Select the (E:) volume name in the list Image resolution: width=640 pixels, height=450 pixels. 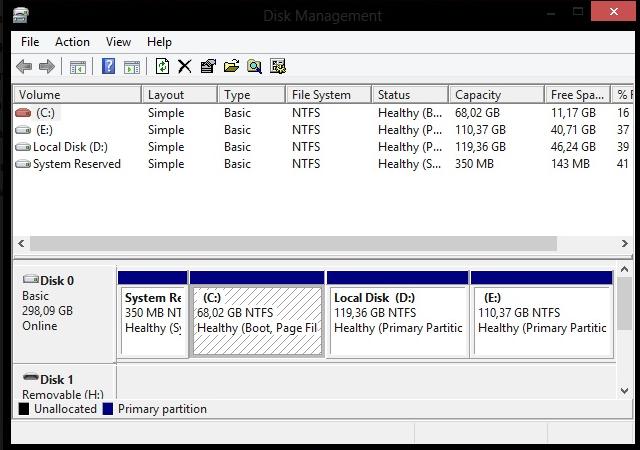[x=44, y=130]
